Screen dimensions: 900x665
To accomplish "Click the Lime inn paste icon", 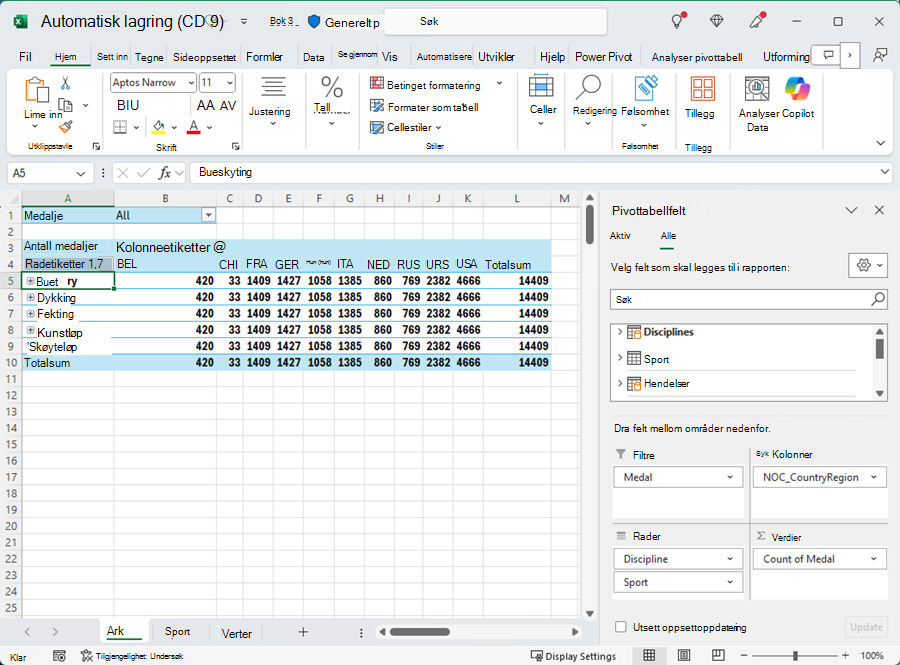I will pos(37,90).
